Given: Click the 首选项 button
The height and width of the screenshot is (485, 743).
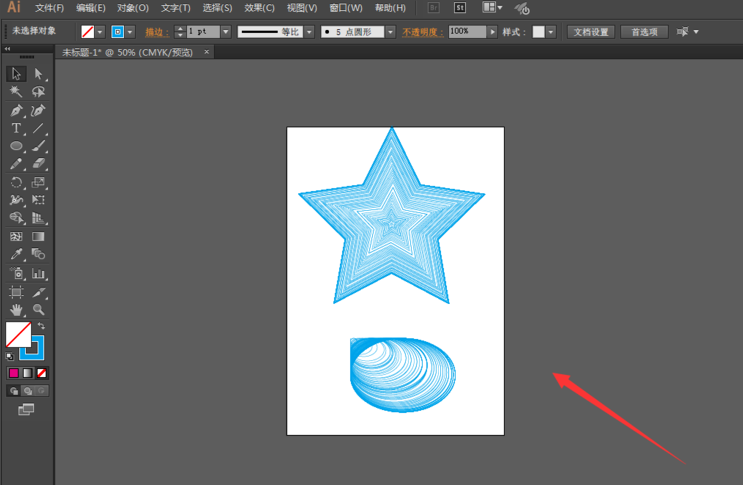Looking at the screenshot, I should point(645,32).
